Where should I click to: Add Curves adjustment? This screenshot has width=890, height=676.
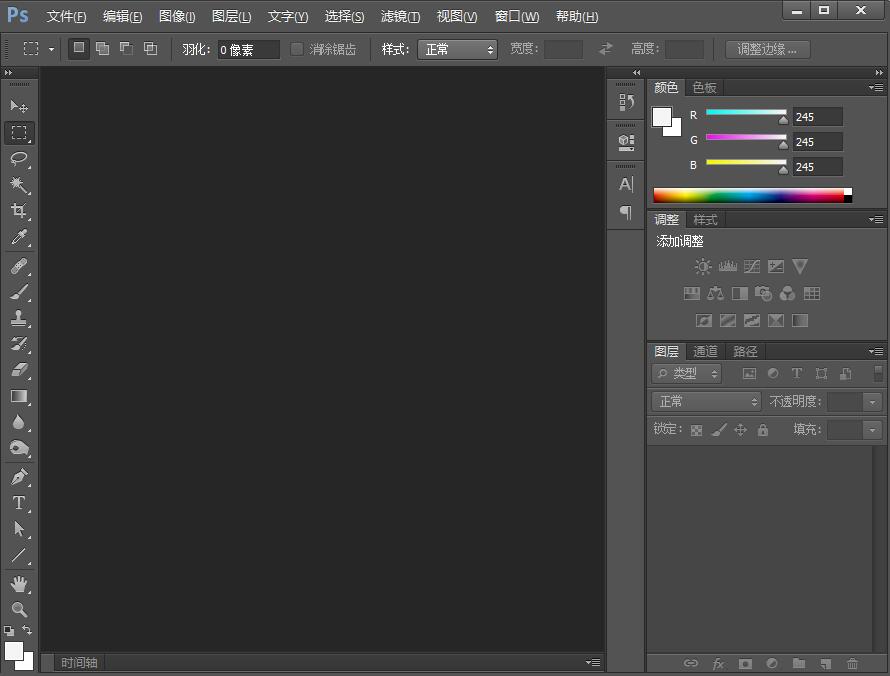point(752,266)
